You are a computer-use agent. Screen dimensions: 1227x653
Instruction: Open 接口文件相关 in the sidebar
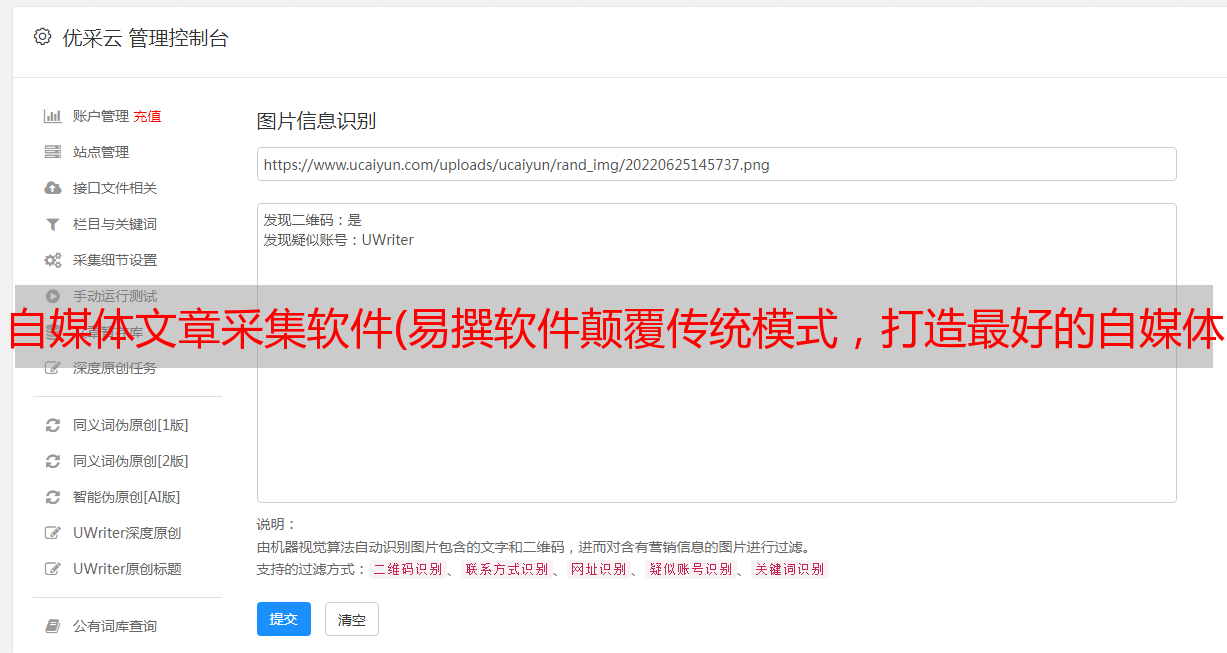pyautogui.click(x=115, y=188)
